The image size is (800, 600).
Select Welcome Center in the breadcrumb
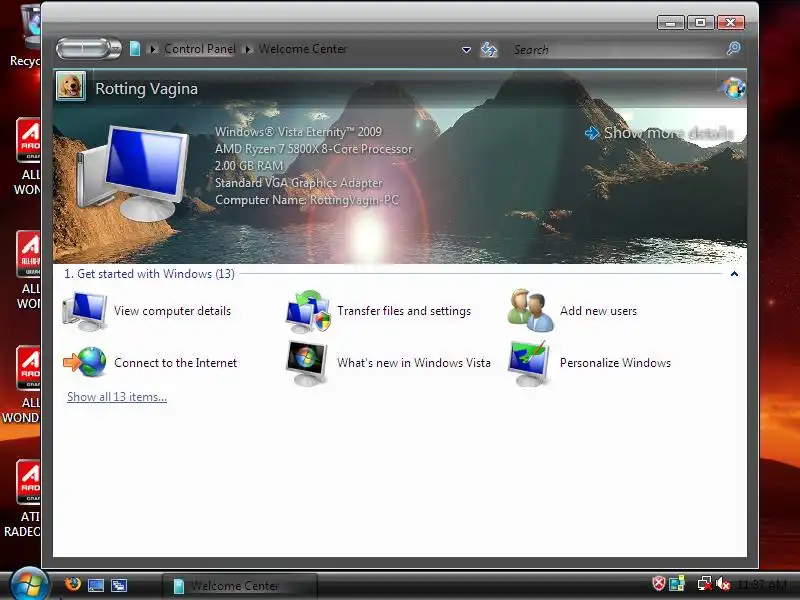(x=303, y=49)
